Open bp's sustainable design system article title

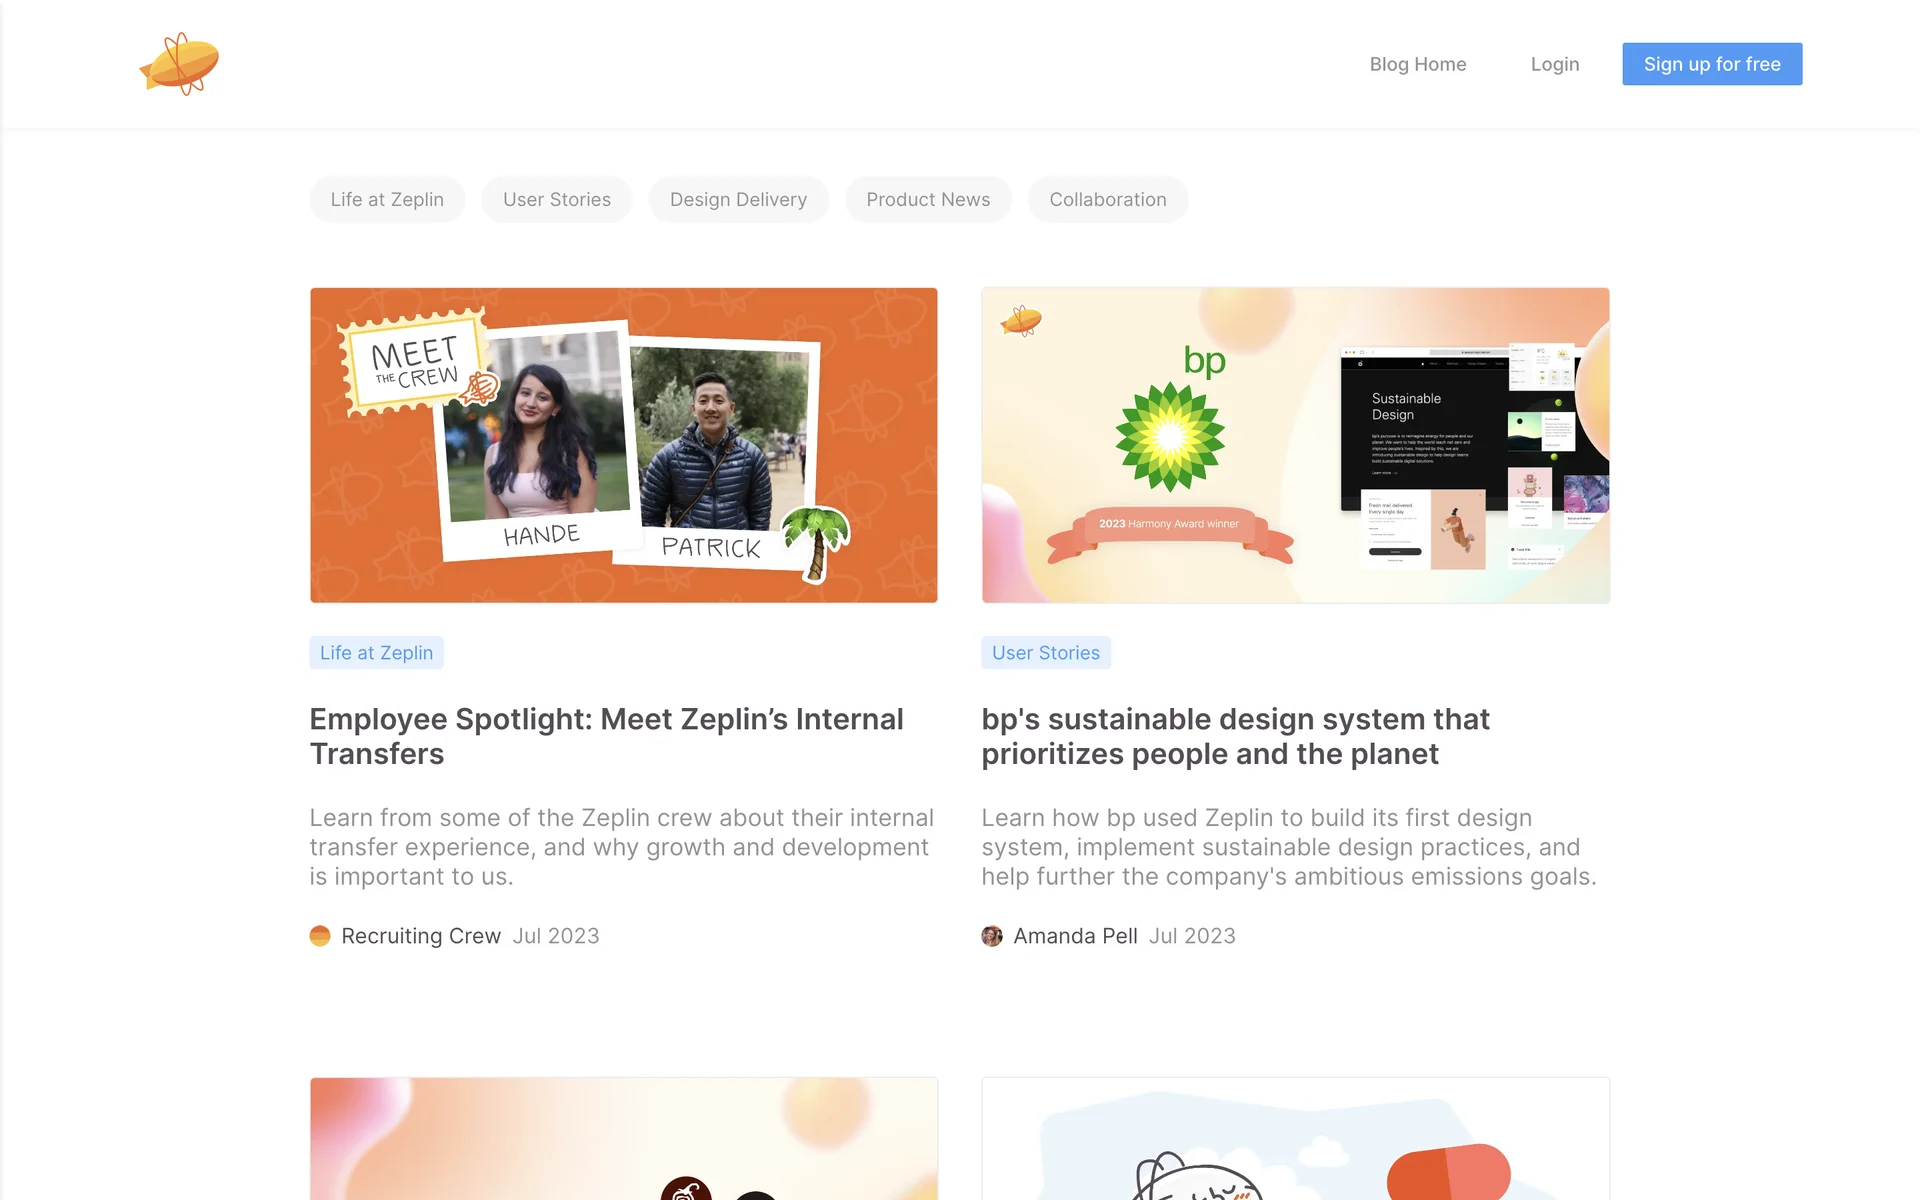1235,736
